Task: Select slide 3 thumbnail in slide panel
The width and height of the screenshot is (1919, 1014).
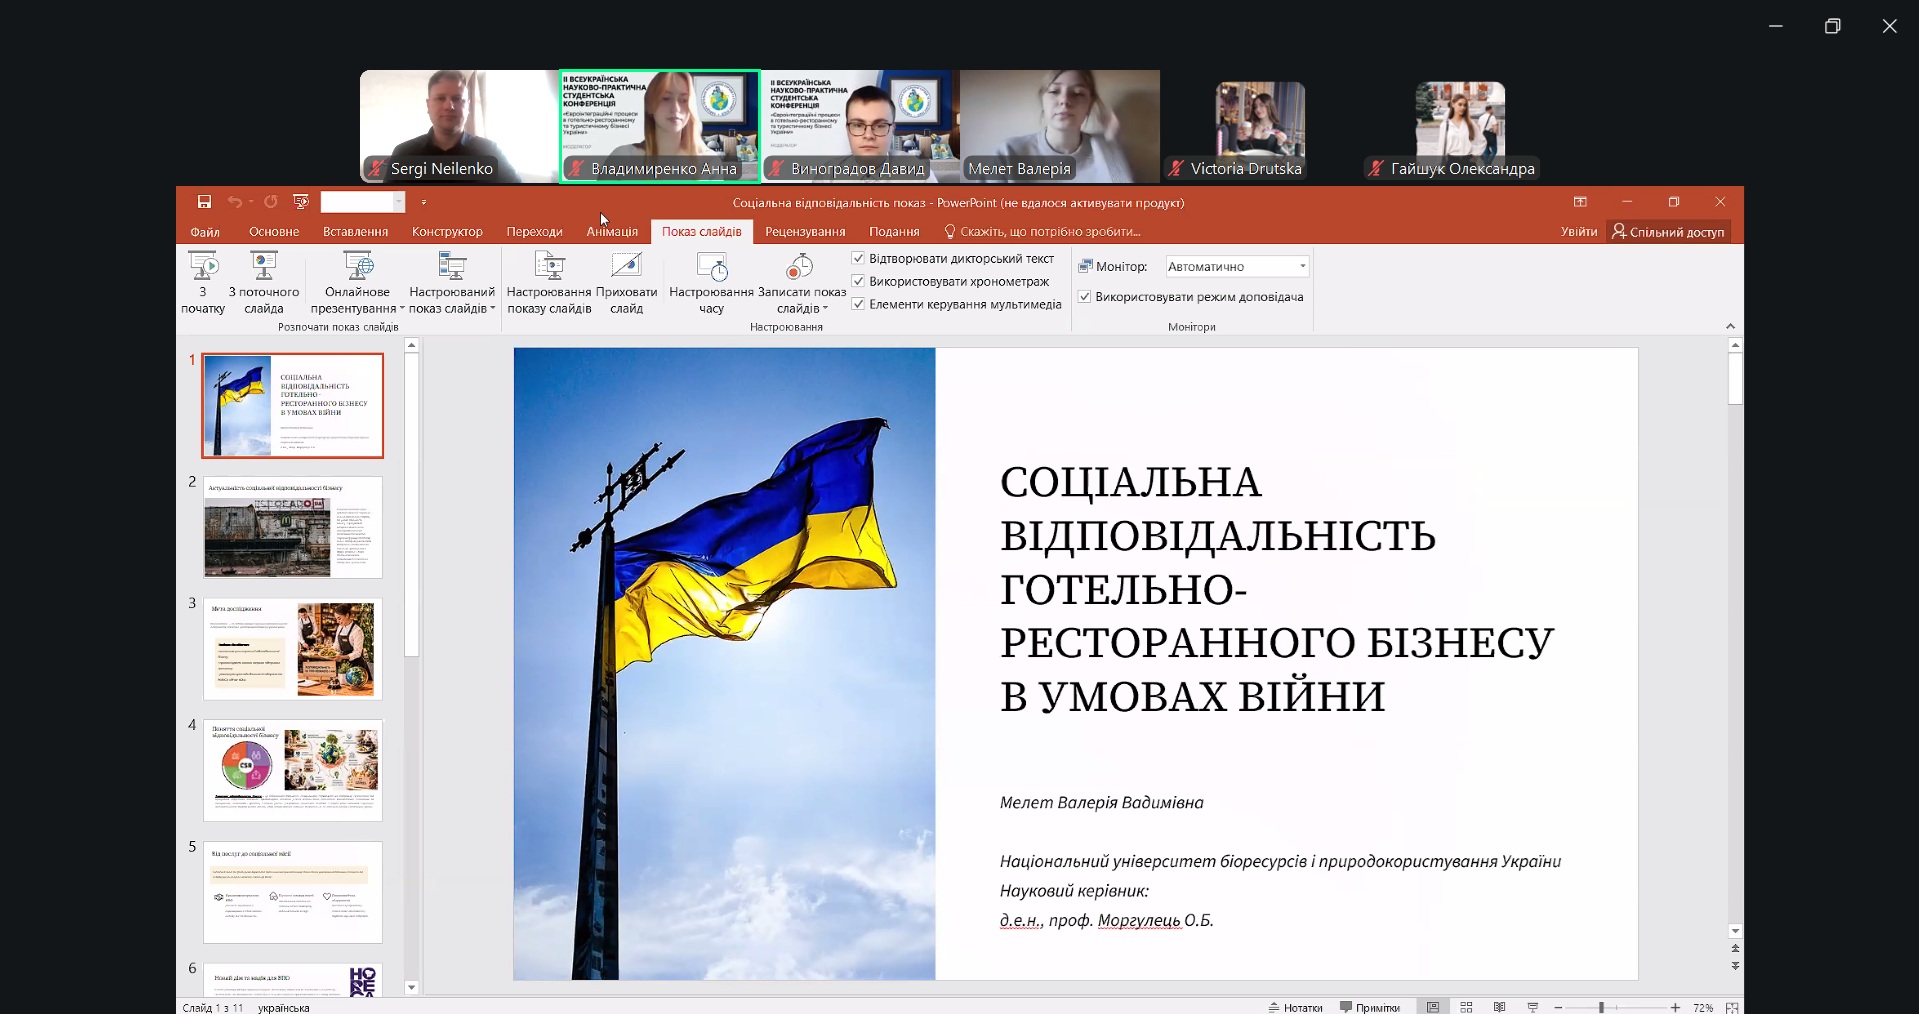Action: coord(293,649)
